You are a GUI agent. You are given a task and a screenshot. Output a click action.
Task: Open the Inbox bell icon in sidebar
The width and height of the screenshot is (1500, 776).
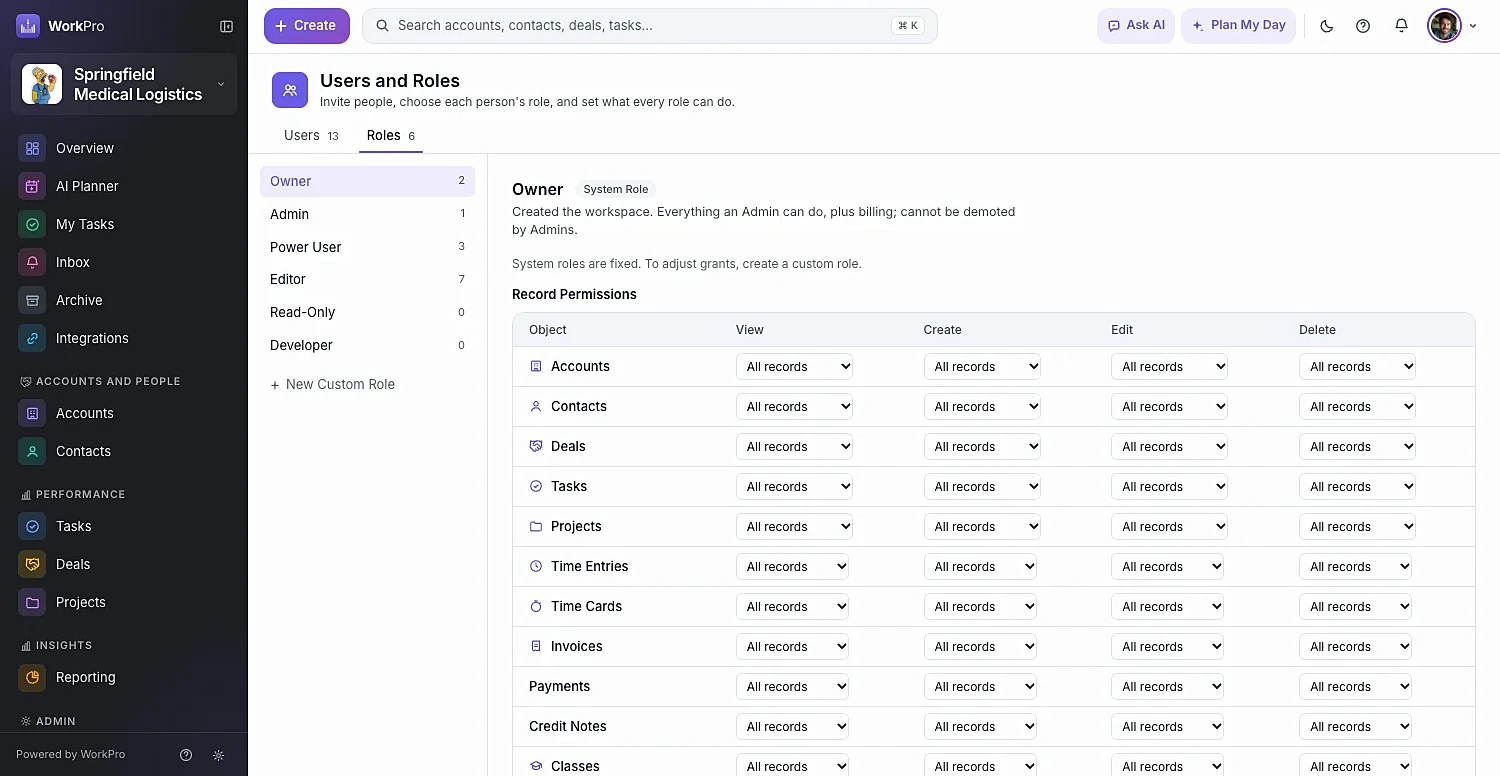(32, 262)
